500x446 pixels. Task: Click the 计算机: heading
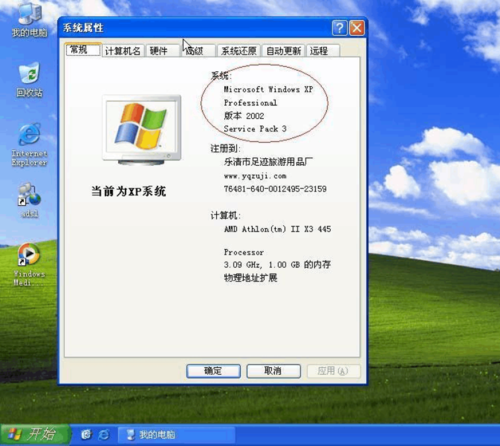pos(225,216)
